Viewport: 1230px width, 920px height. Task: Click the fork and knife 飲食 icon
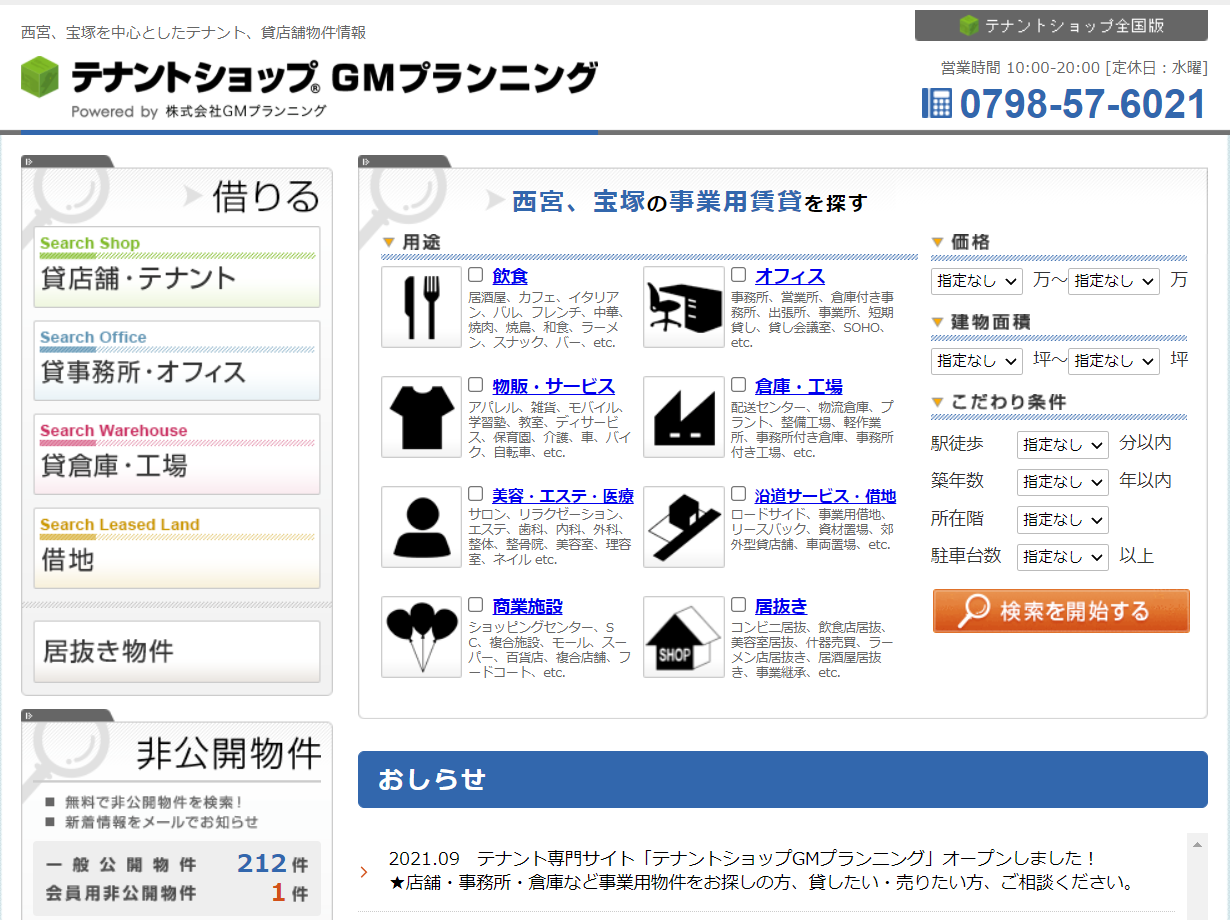point(421,307)
